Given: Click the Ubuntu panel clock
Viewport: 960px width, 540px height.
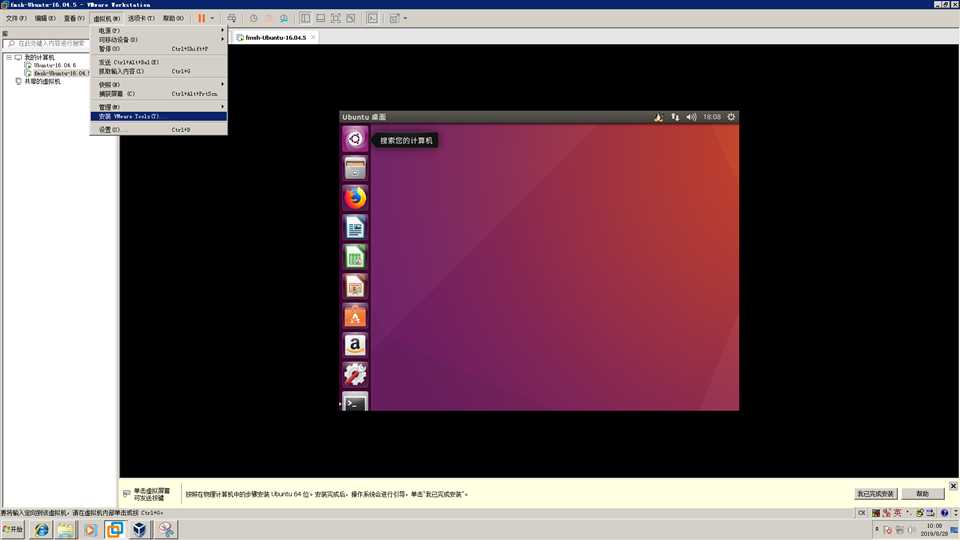Looking at the screenshot, I should pos(711,117).
